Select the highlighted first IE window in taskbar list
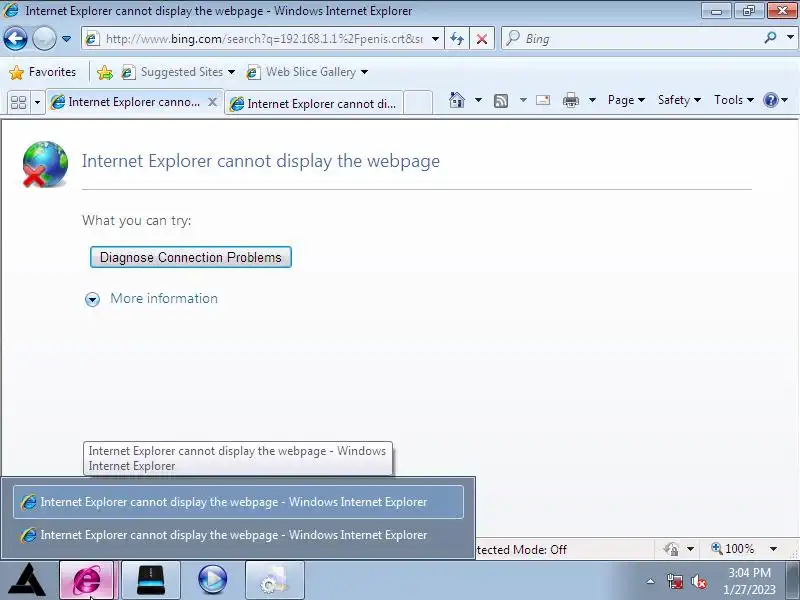Viewport: 800px width, 600px height. [x=238, y=502]
